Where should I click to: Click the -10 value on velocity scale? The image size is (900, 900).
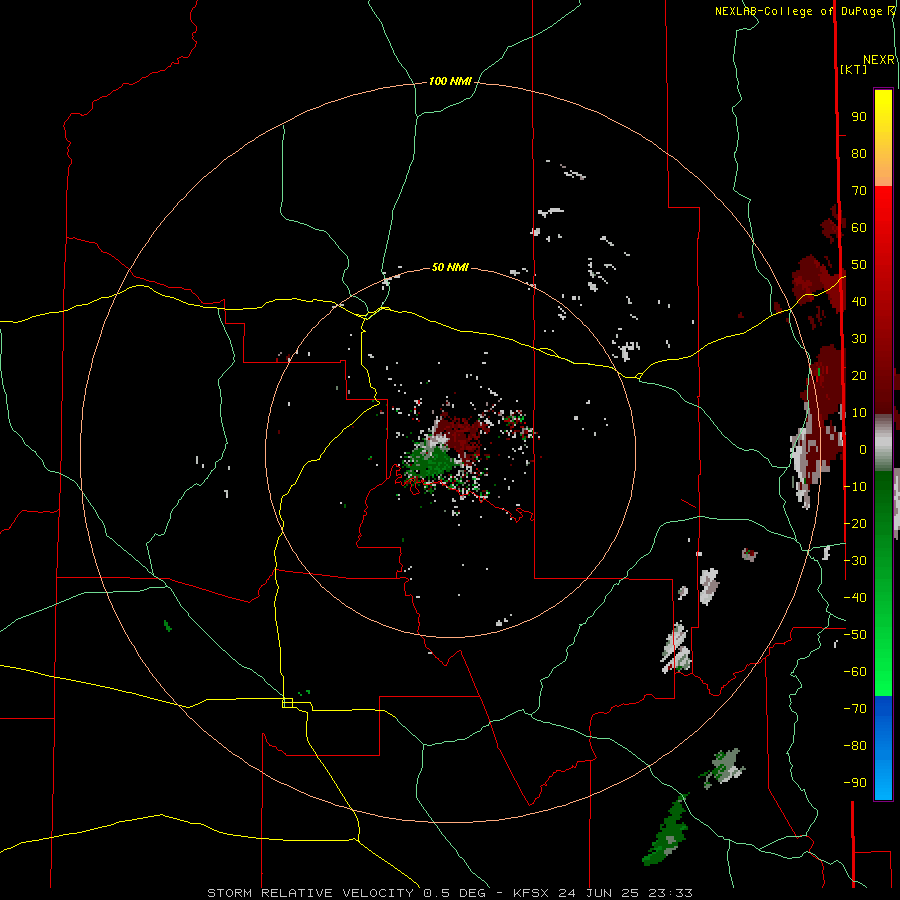(x=855, y=487)
